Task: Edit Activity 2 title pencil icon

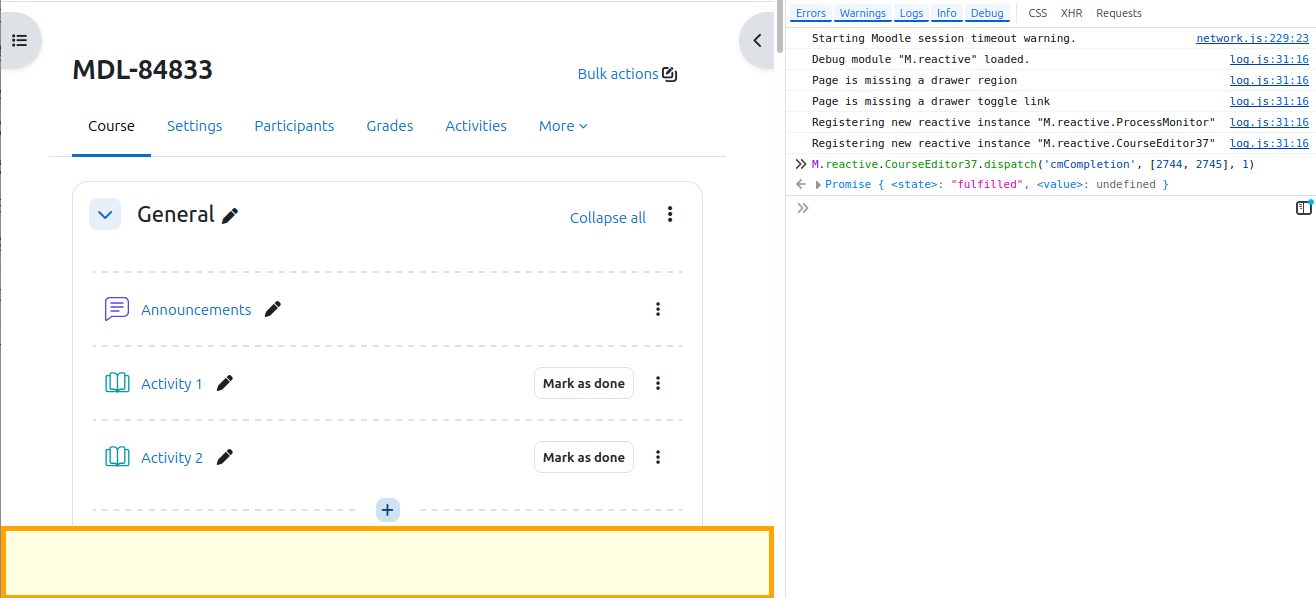Action: 225,457
